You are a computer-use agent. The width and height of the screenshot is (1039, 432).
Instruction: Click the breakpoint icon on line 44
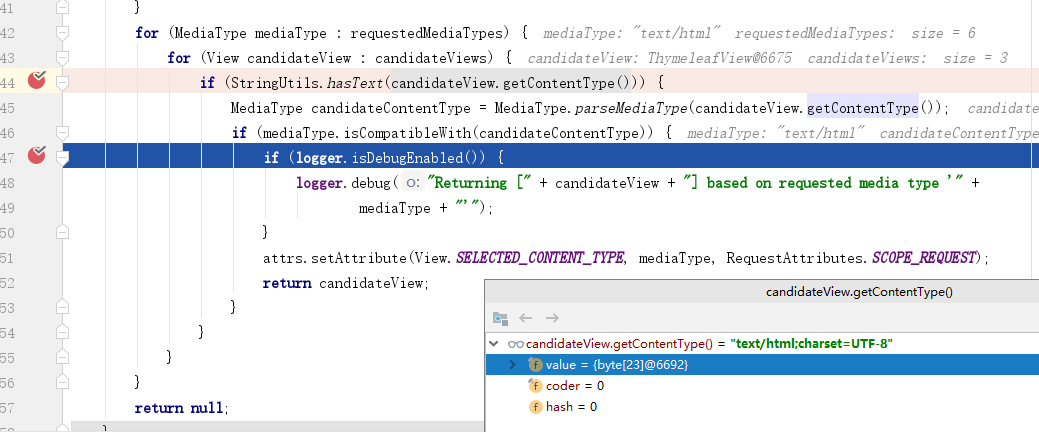(37, 81)
